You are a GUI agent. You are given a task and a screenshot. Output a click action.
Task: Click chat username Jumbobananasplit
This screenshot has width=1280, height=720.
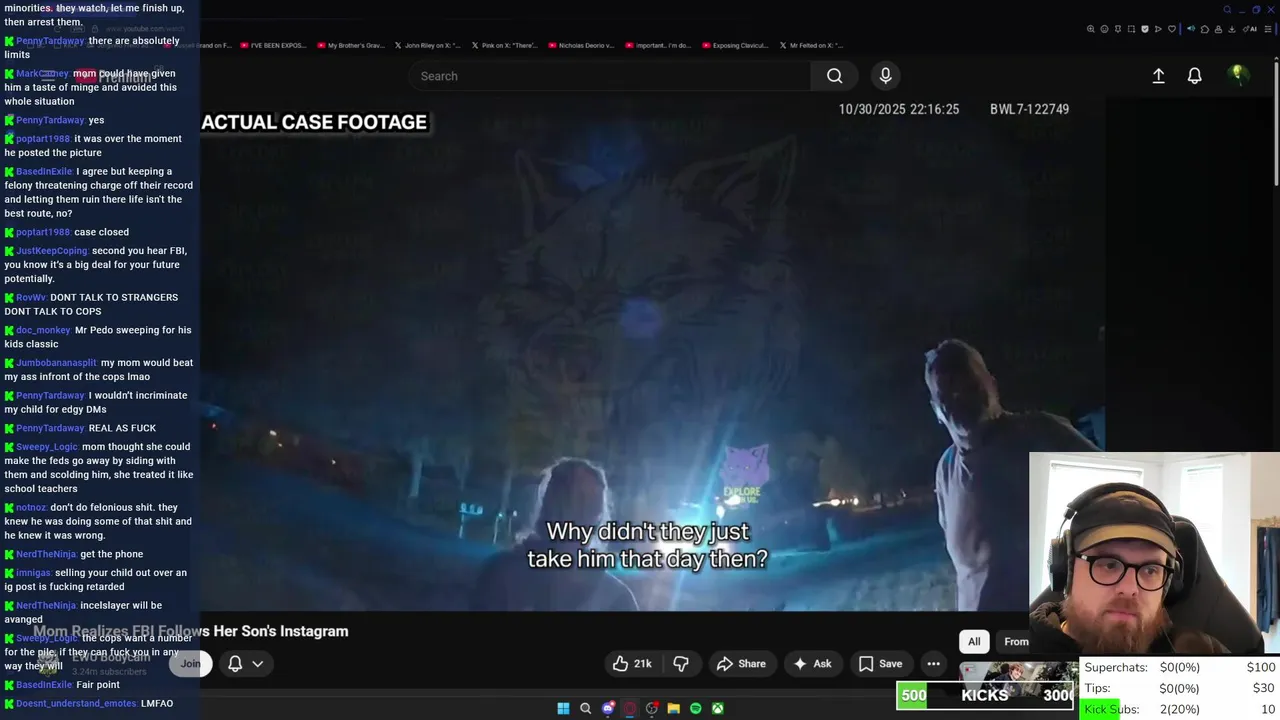coord(56,363)
